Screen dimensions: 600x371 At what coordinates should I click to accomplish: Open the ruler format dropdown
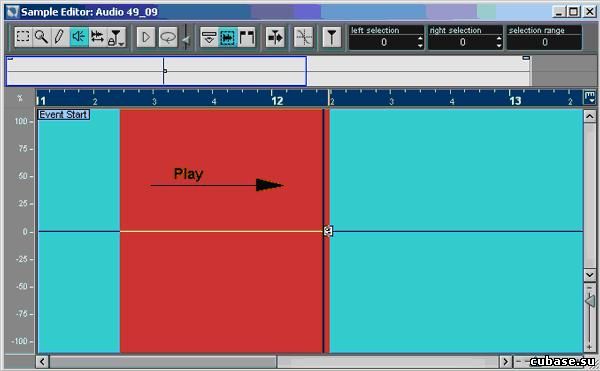point(590,97)
